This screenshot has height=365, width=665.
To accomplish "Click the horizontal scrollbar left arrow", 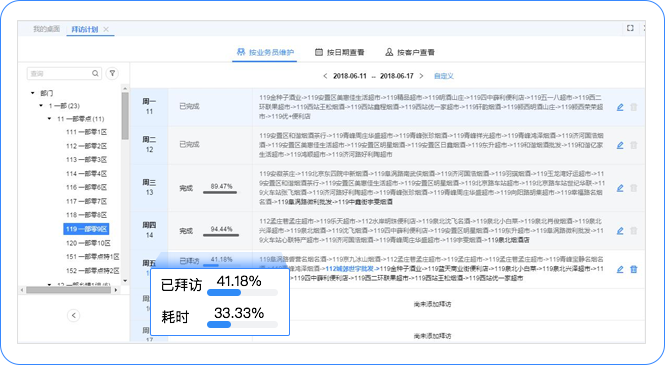I will click(22, 290).
